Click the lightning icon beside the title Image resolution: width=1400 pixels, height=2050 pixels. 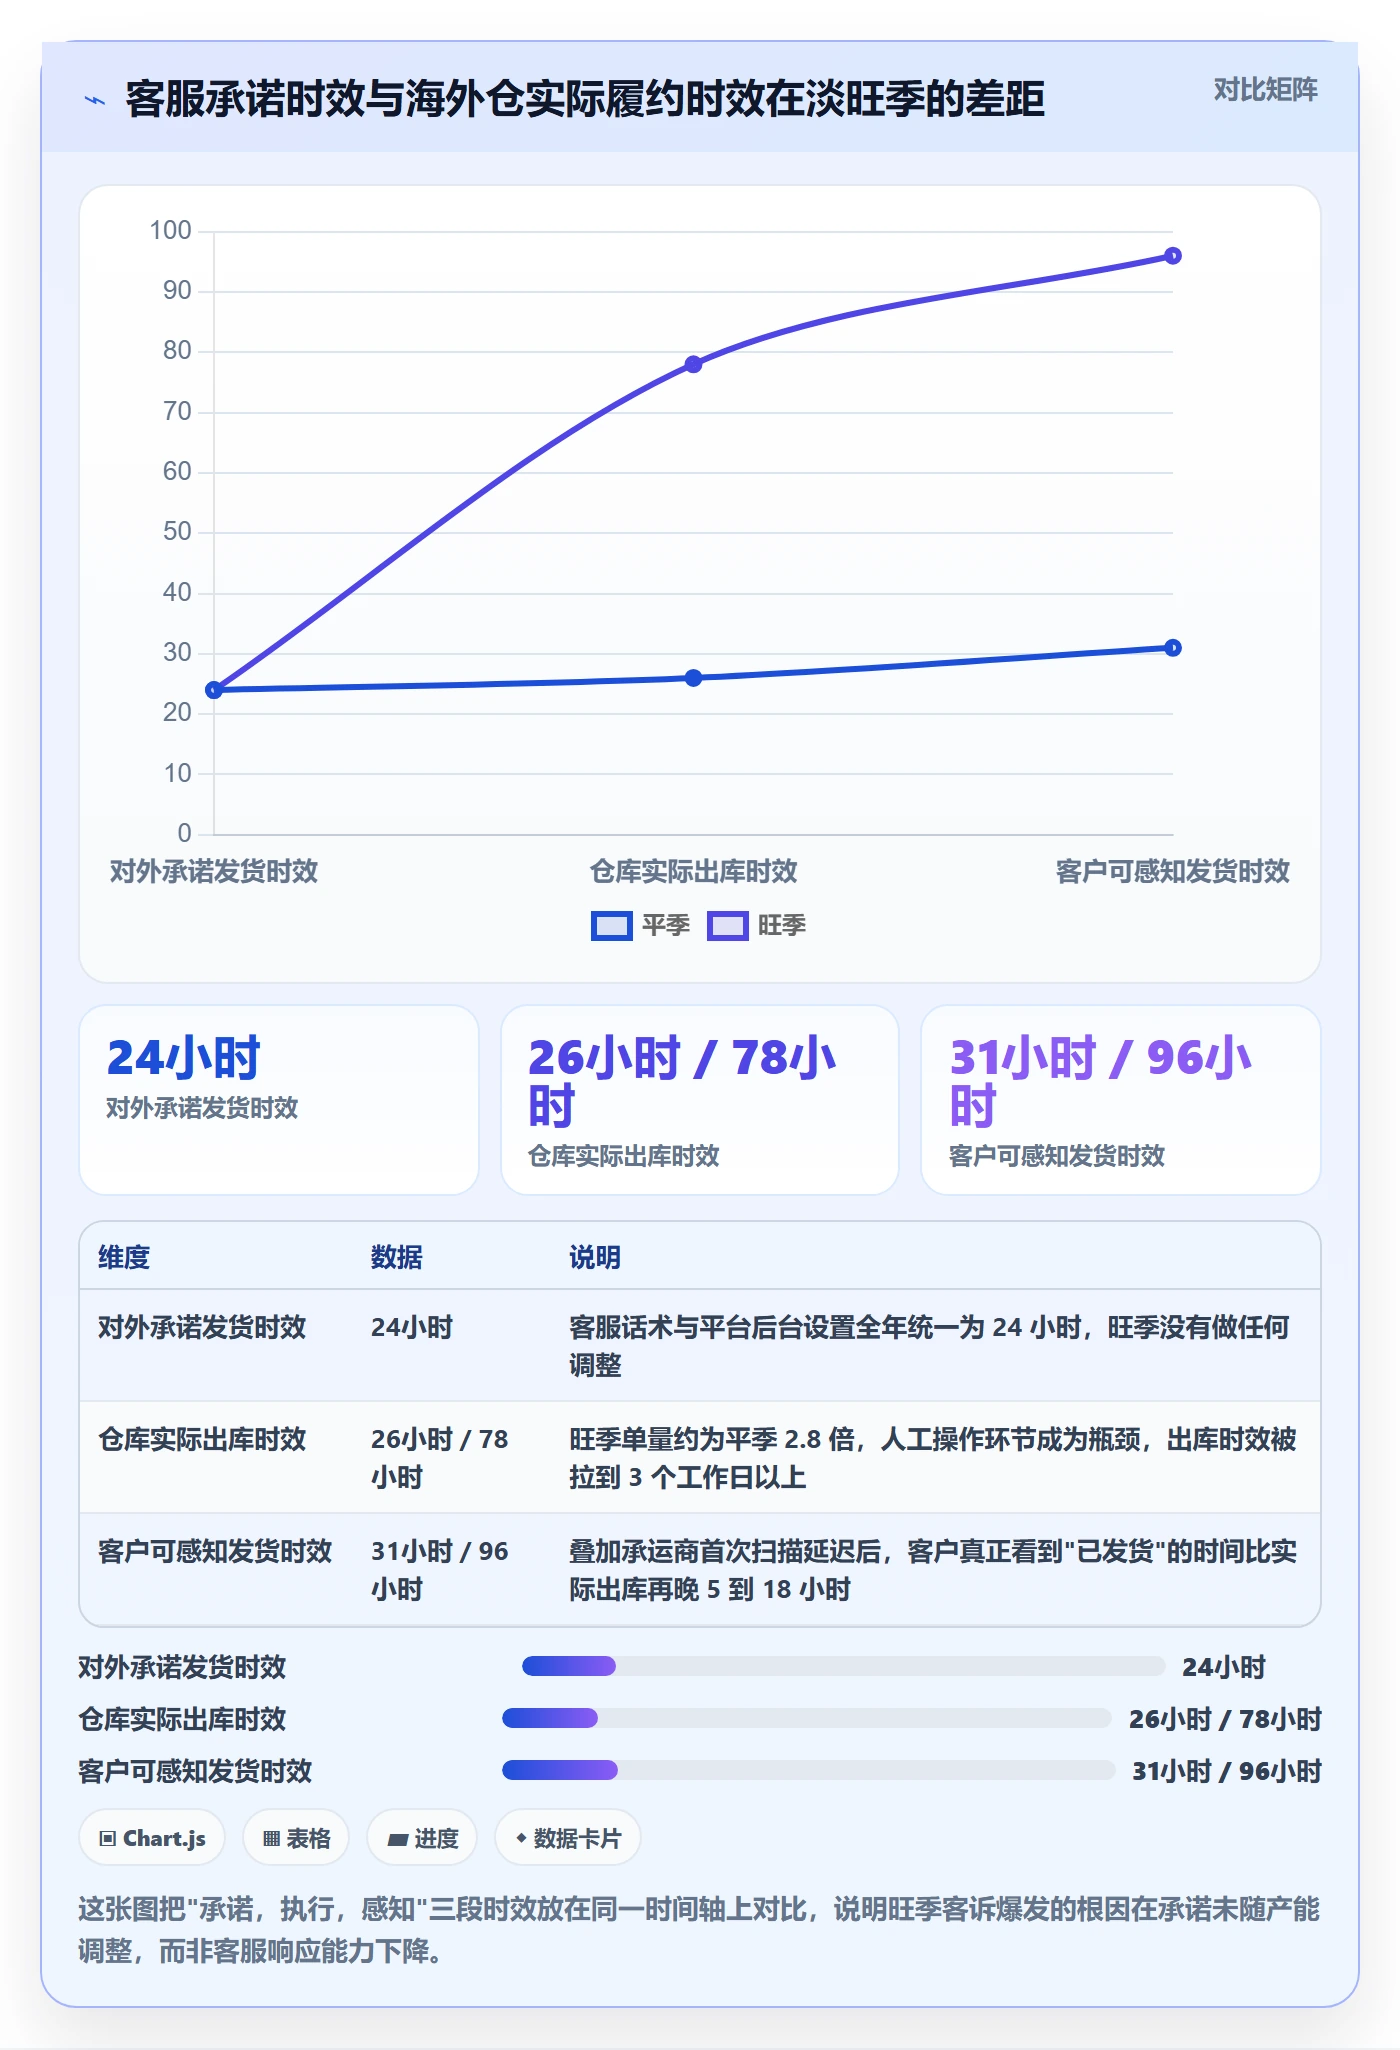tap(95, 100)
